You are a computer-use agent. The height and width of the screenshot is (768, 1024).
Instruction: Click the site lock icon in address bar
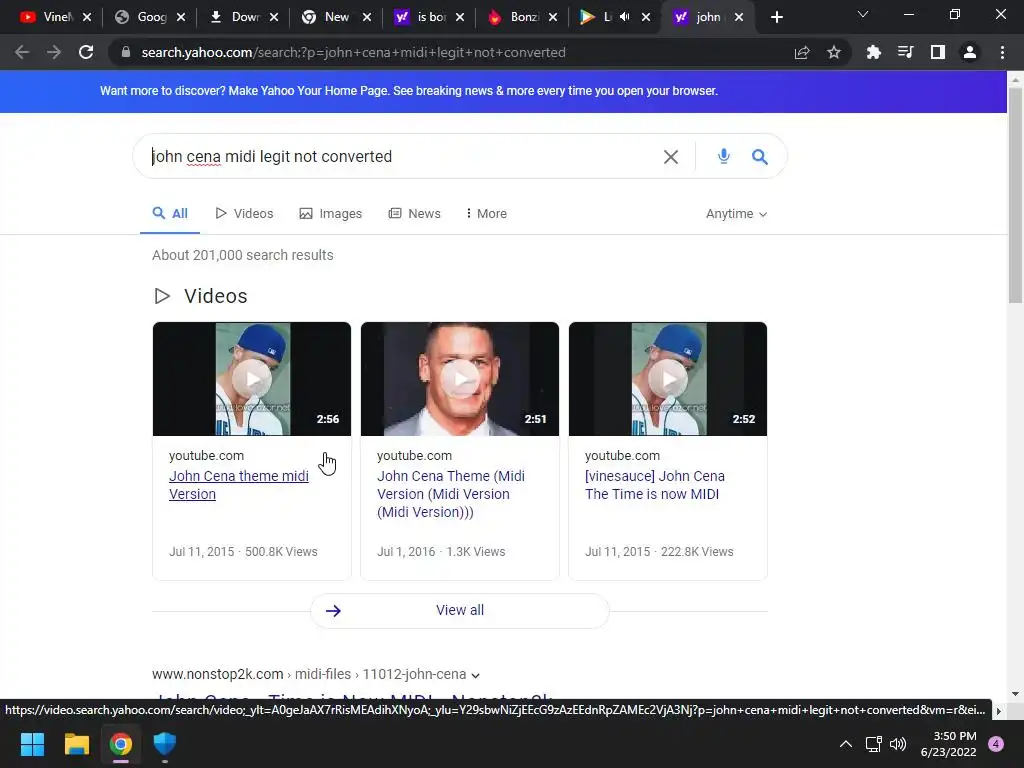125,52
